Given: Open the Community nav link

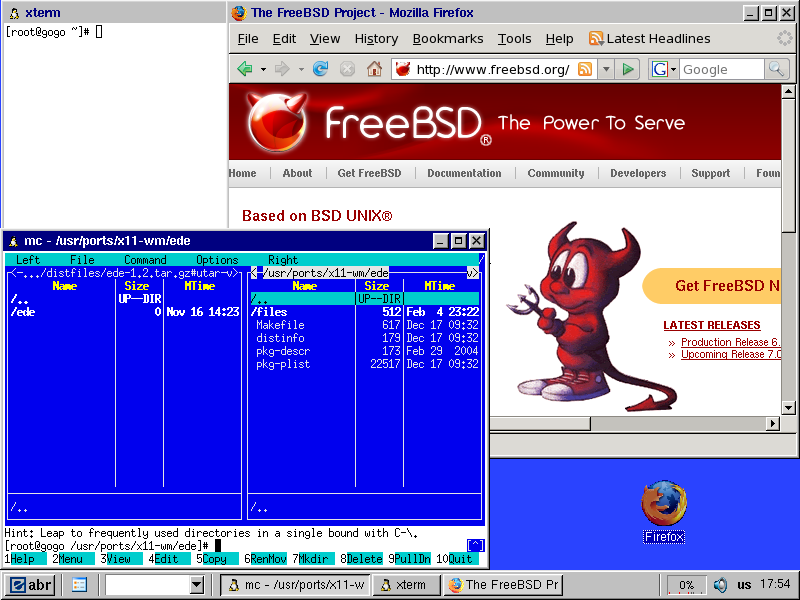Looking at the screenshot, I should tap(556, 173).
